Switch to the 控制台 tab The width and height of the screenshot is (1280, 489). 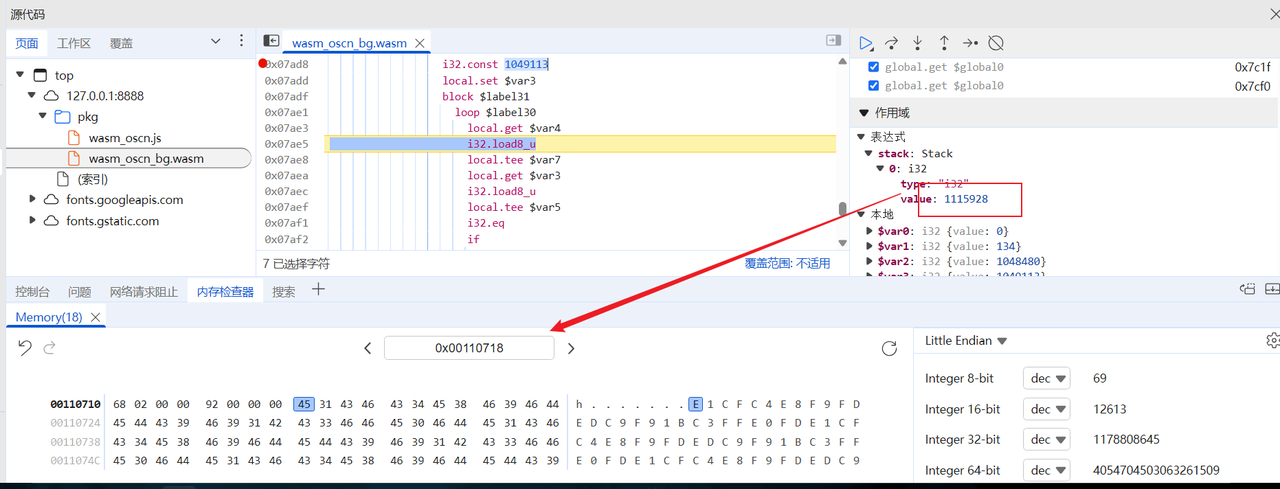tap(32, 292)
